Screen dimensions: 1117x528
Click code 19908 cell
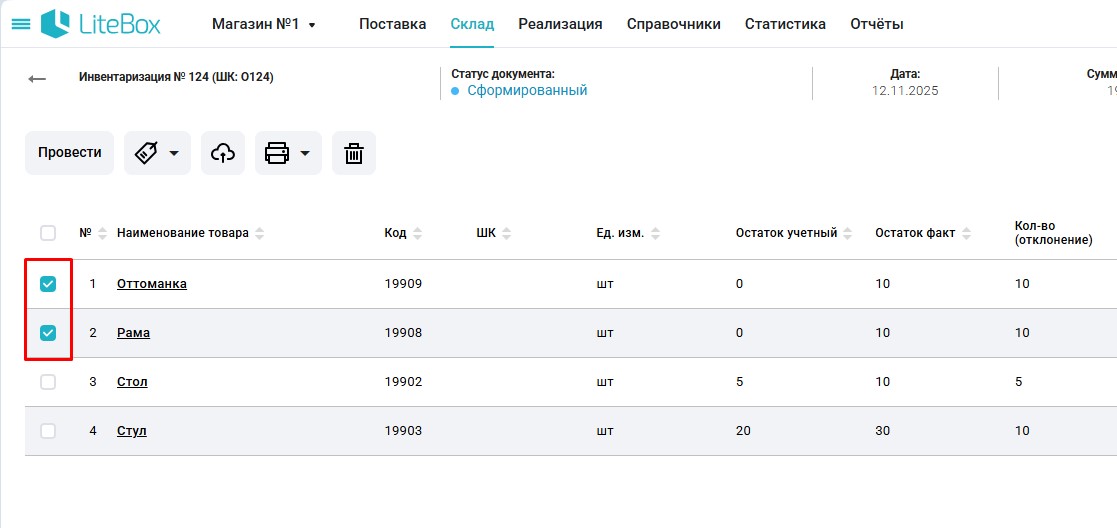[403, 333]
